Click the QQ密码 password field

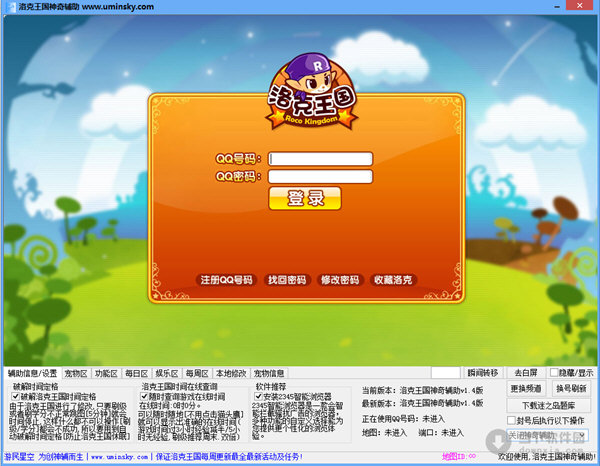click(320, 176)
